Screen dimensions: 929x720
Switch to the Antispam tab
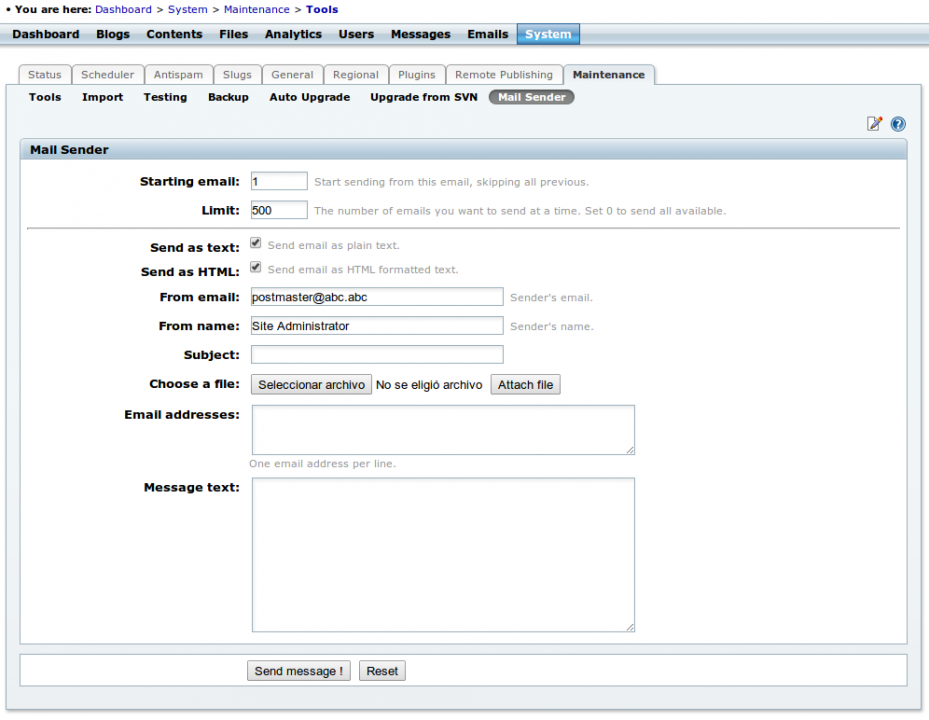click(178, 75)
